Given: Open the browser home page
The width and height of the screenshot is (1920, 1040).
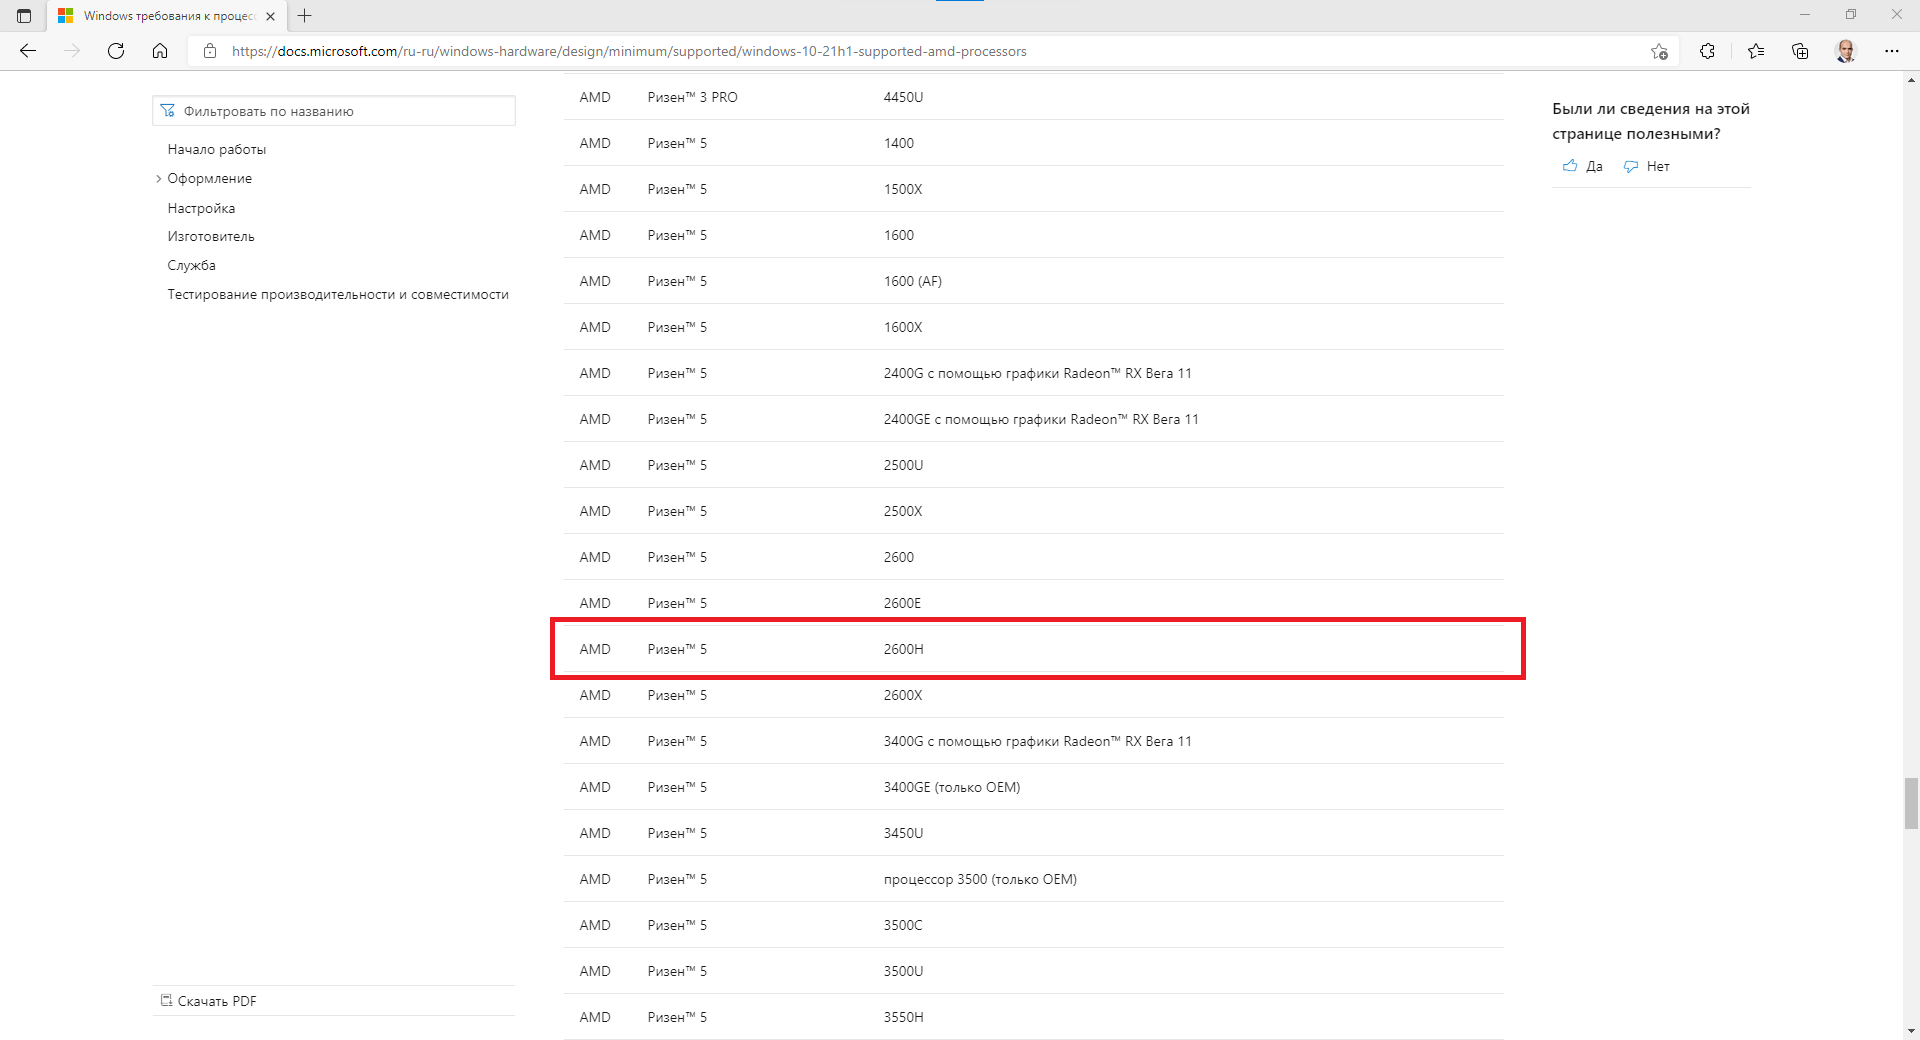Looking at the screenshot, I should tap(160, 51).
